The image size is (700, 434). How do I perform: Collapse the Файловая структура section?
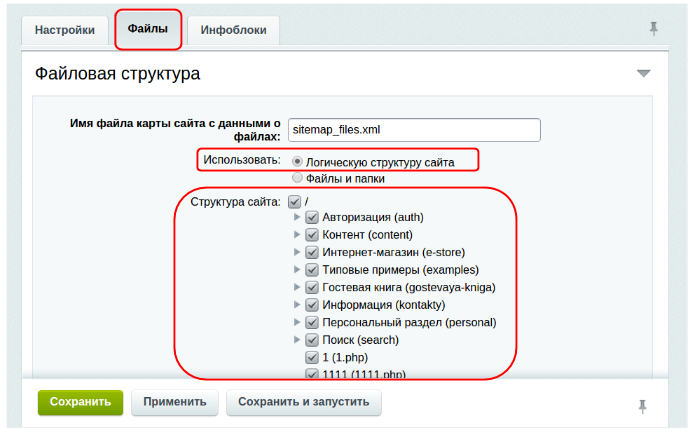[x=643, y=74]
